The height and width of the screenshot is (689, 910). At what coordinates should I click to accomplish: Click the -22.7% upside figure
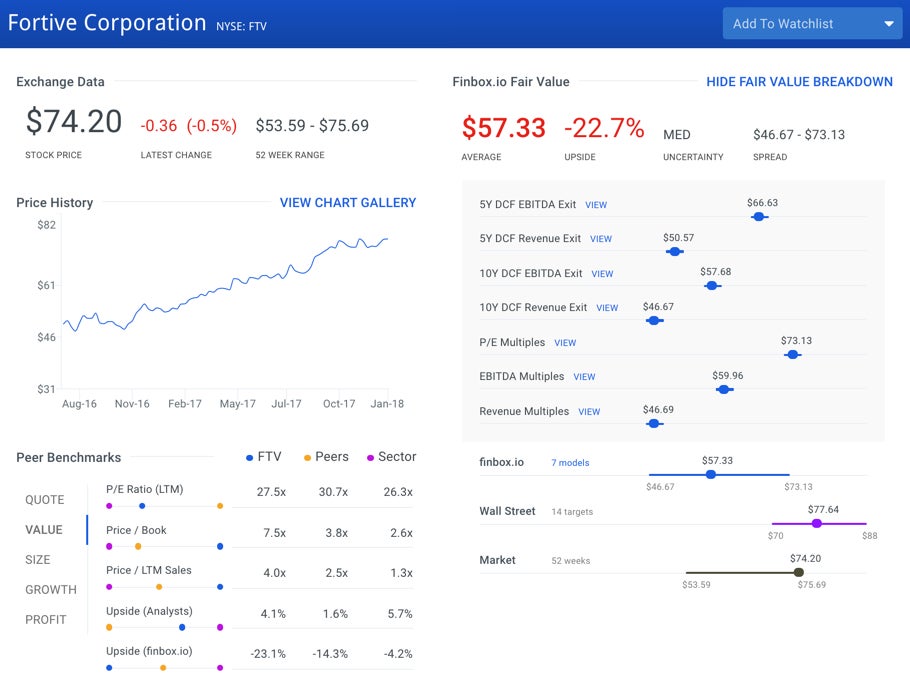point(604,128)
